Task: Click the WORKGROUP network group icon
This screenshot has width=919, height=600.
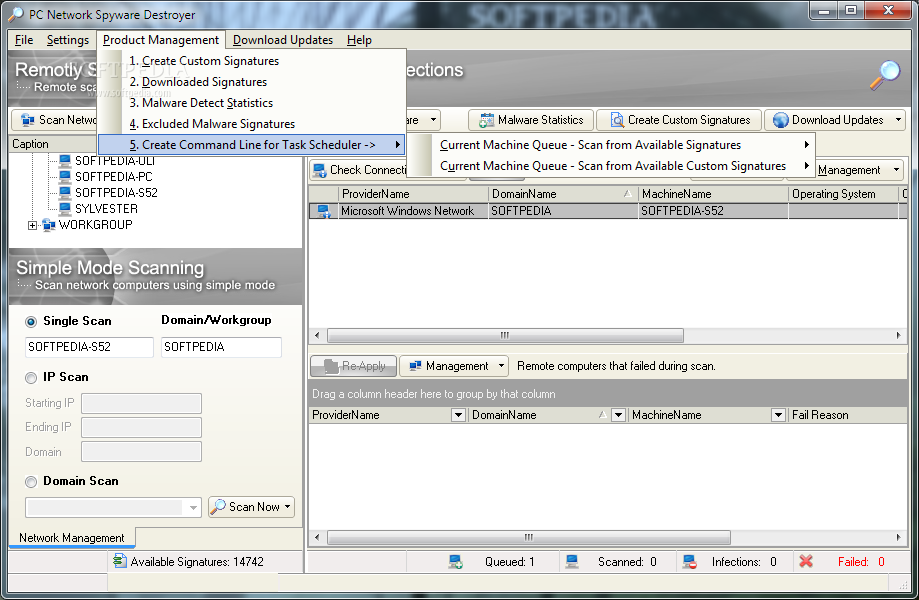Action: tap(49, 225)
